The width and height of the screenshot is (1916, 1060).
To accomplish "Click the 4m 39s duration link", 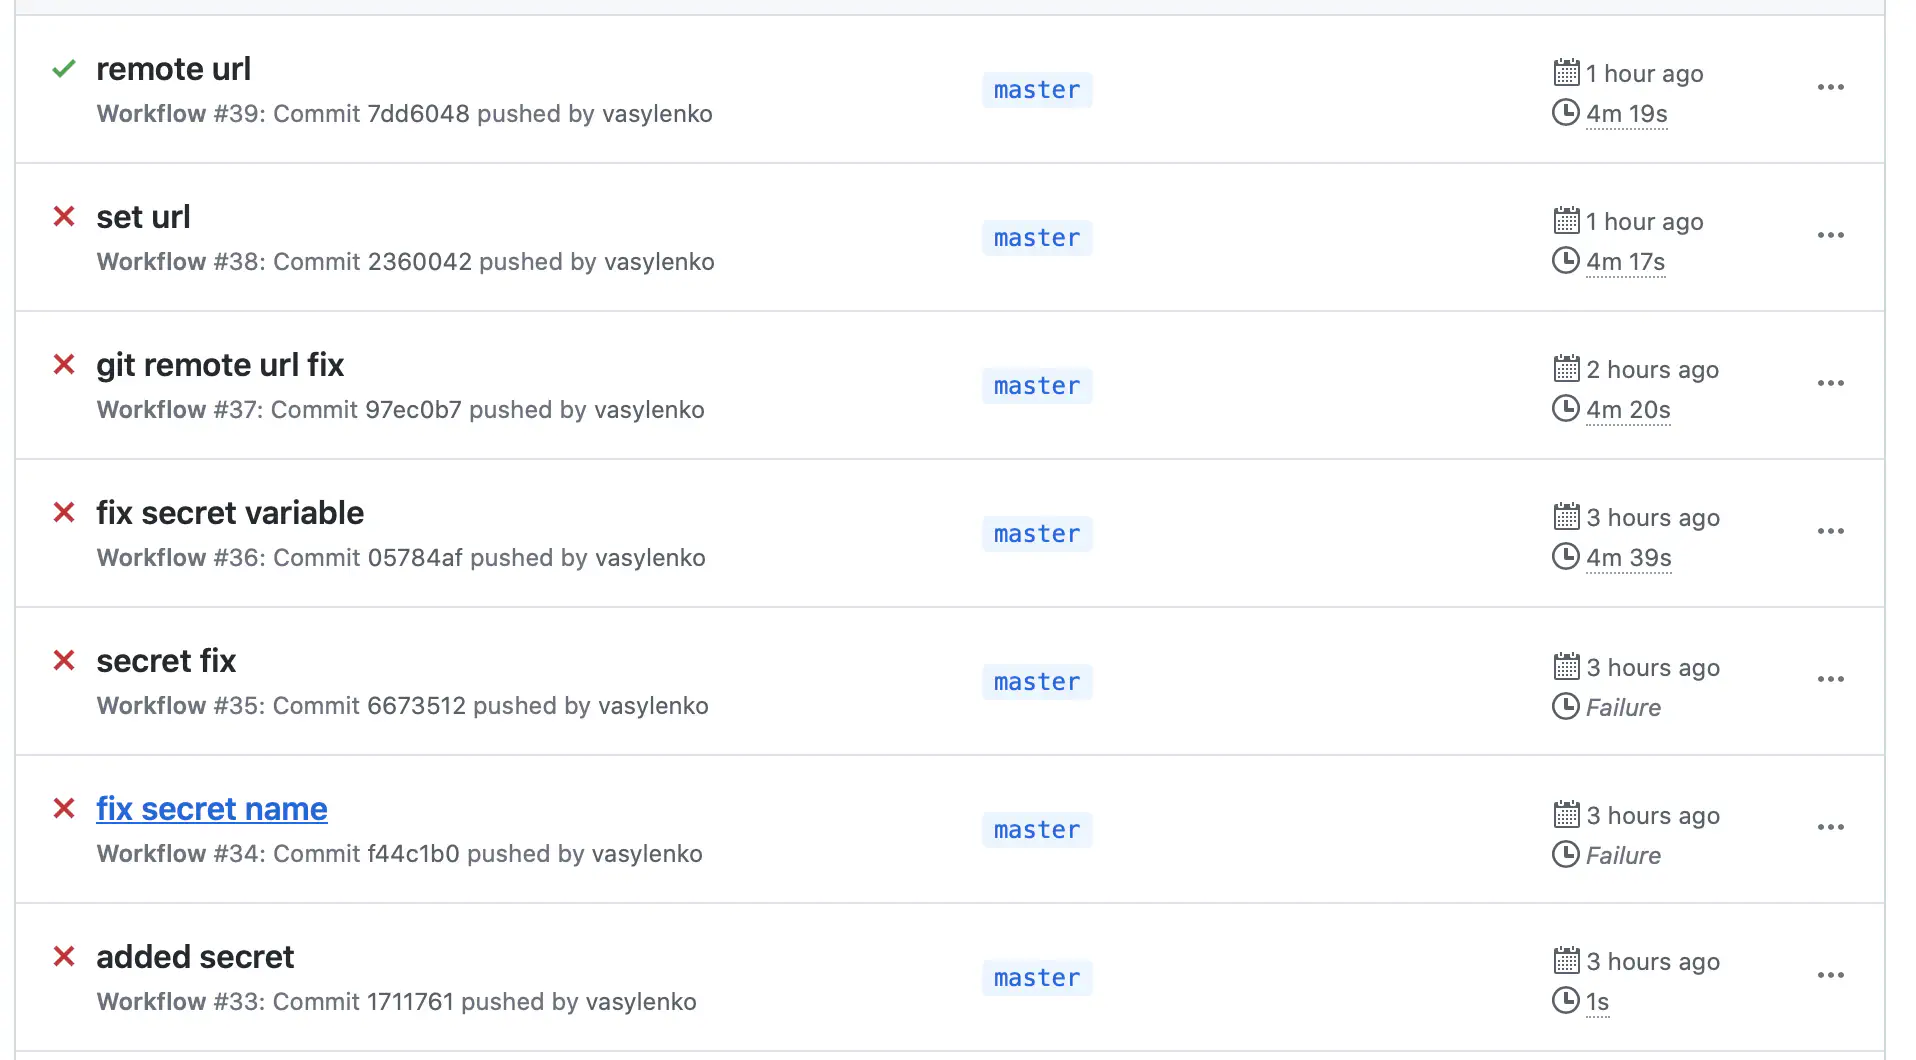I will click(1627, 558).
